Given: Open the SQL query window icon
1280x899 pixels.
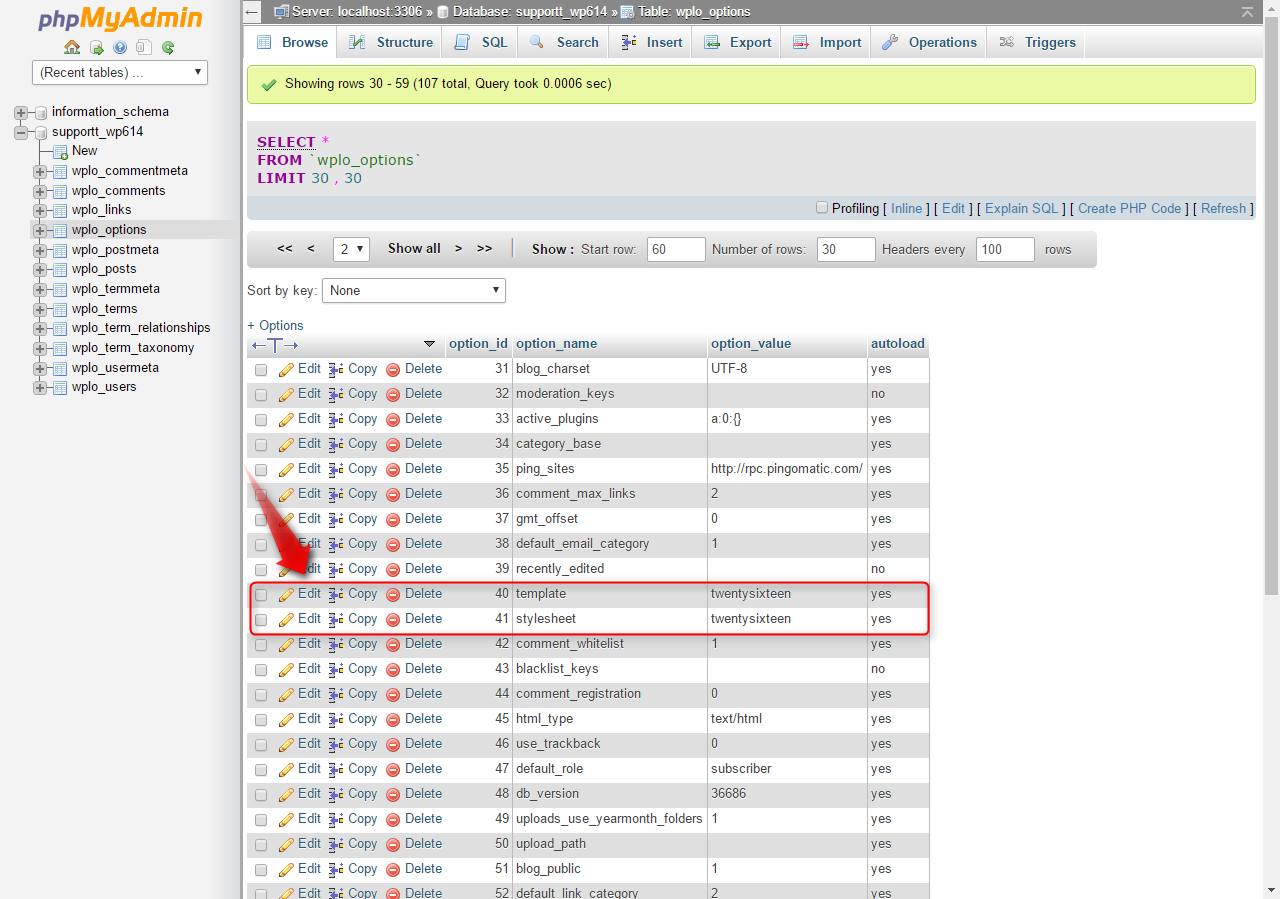Looking at the screenshot, I should pyautogui.click(x=144, y=47).
